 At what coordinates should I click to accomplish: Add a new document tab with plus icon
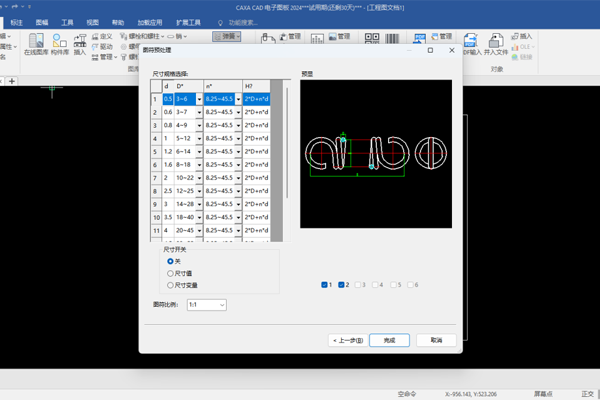point(12,81)
